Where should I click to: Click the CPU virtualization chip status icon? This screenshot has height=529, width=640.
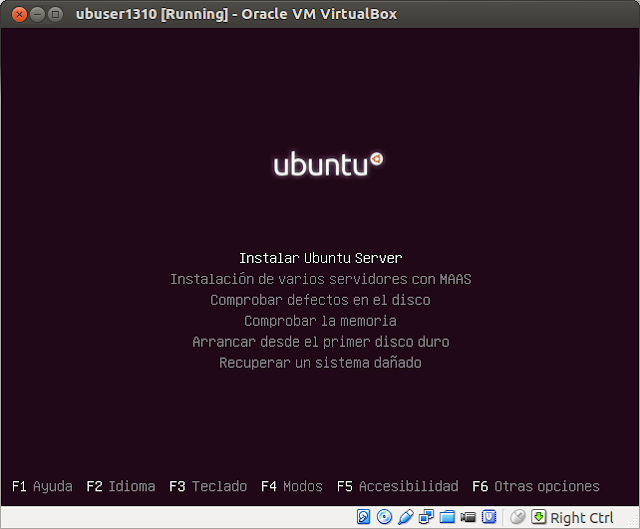(489, 517)
